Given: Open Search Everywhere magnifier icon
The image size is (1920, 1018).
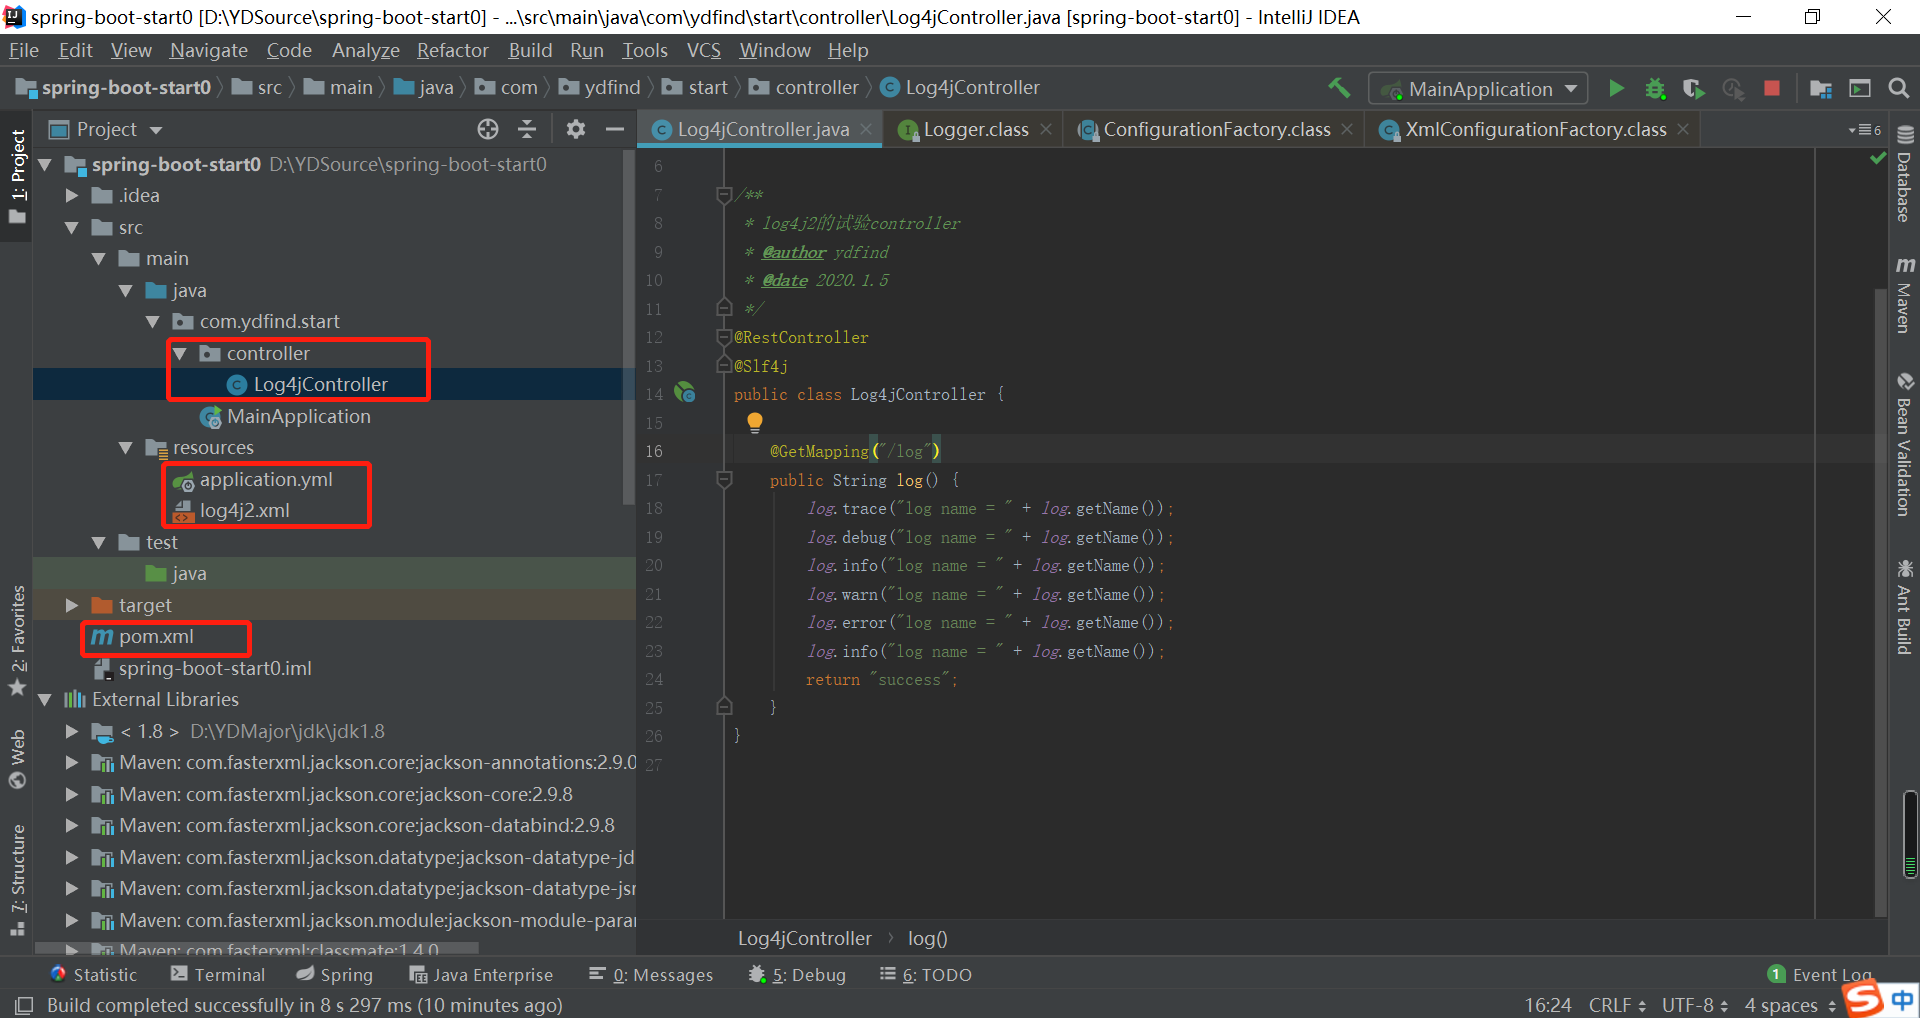Looking at the screenshot, I should tap(1898, 88).
